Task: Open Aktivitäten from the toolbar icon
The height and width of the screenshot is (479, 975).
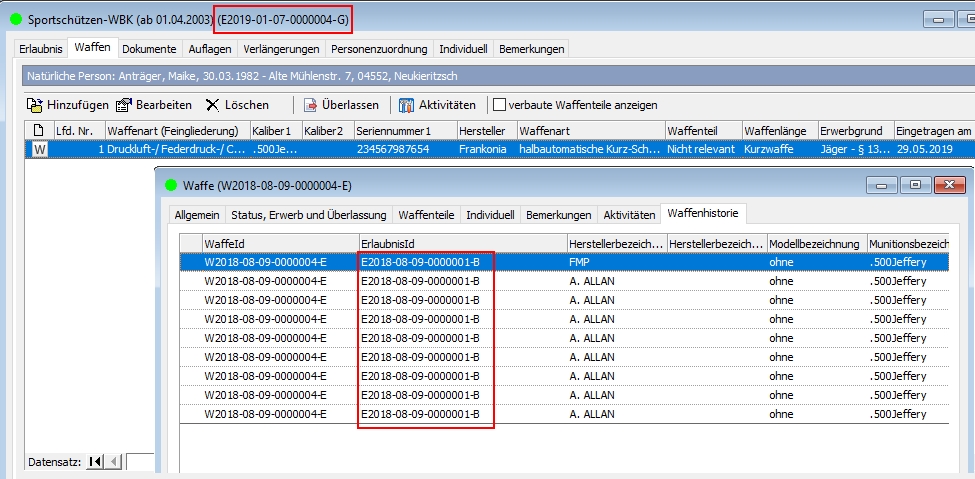Action: click(406, 105)
